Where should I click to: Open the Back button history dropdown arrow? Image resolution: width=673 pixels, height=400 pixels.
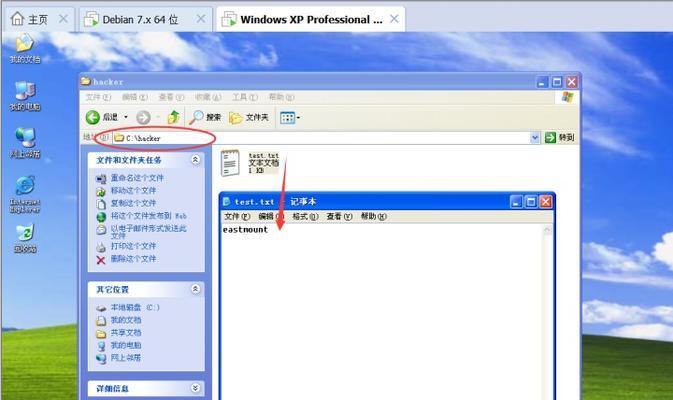(x=126, y=117)
